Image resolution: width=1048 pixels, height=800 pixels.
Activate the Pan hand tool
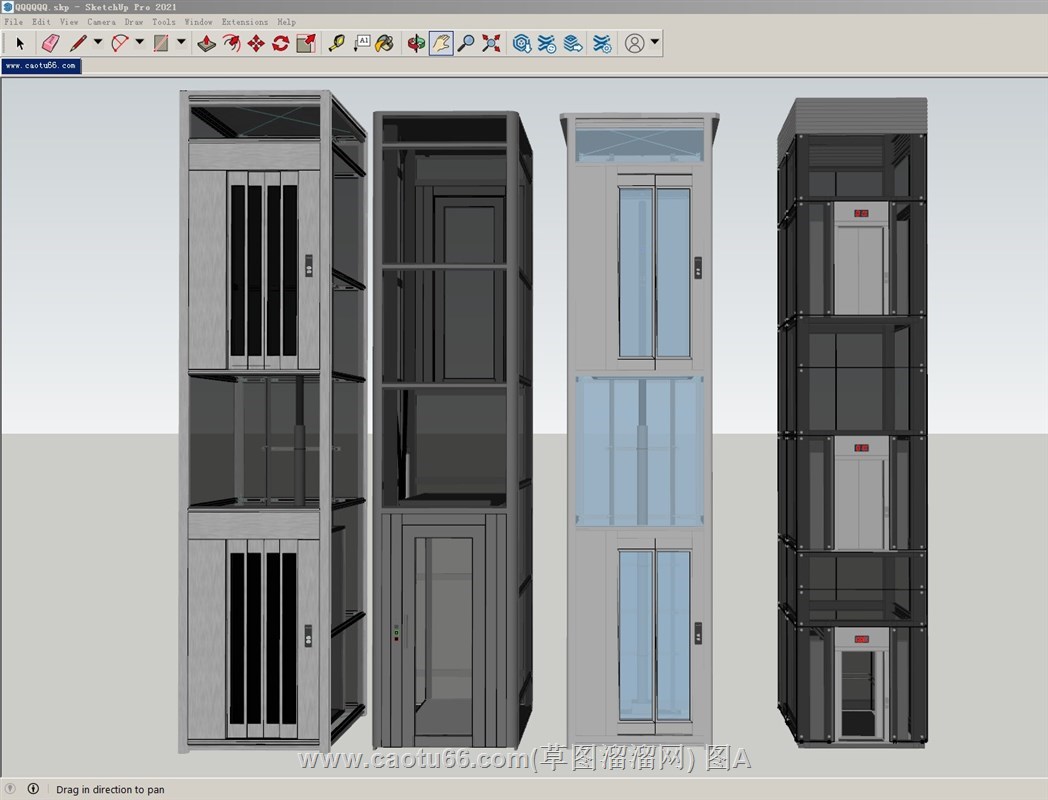click(x=441, y=43)
